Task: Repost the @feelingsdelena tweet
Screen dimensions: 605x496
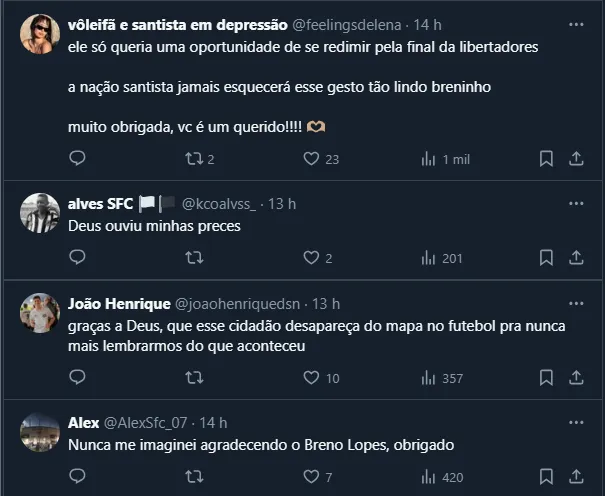Action: [195, 158]
